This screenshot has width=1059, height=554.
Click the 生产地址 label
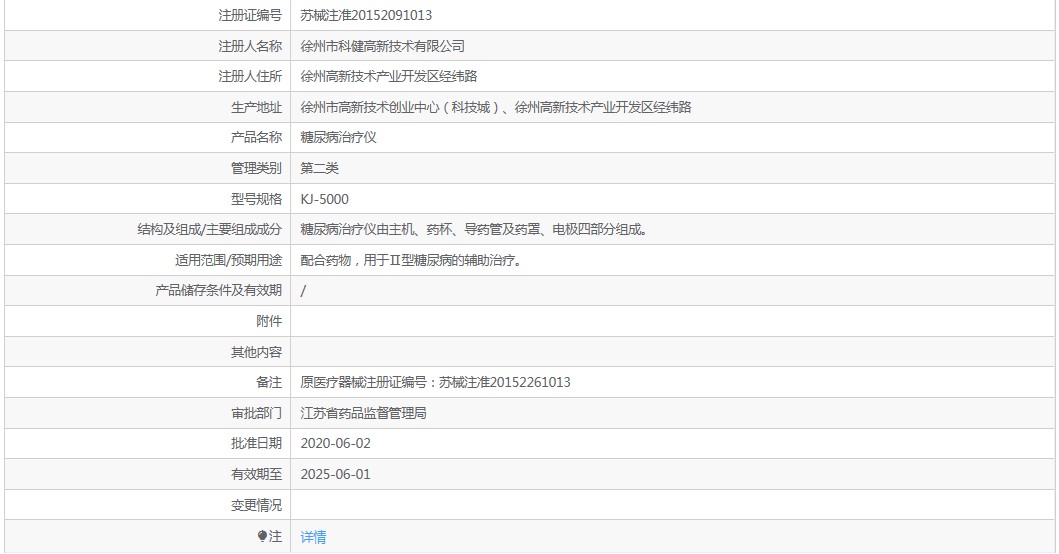click(x=257, y=107)
